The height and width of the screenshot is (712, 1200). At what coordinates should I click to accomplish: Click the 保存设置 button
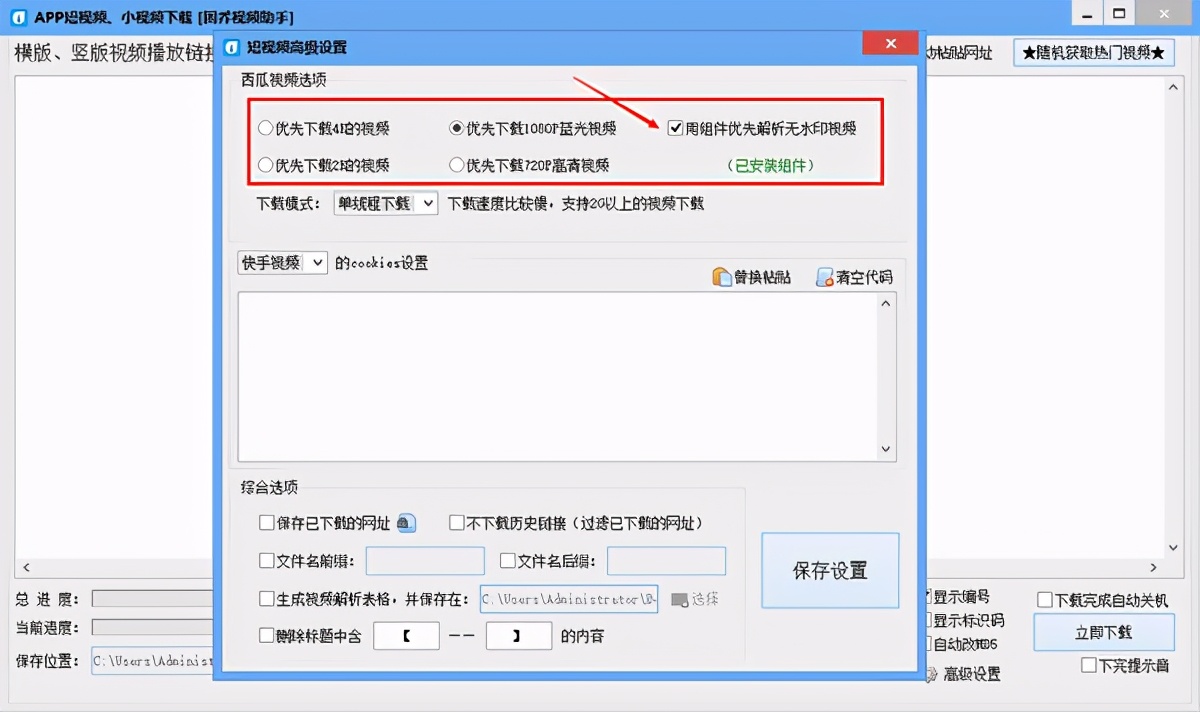click(830, 571)
